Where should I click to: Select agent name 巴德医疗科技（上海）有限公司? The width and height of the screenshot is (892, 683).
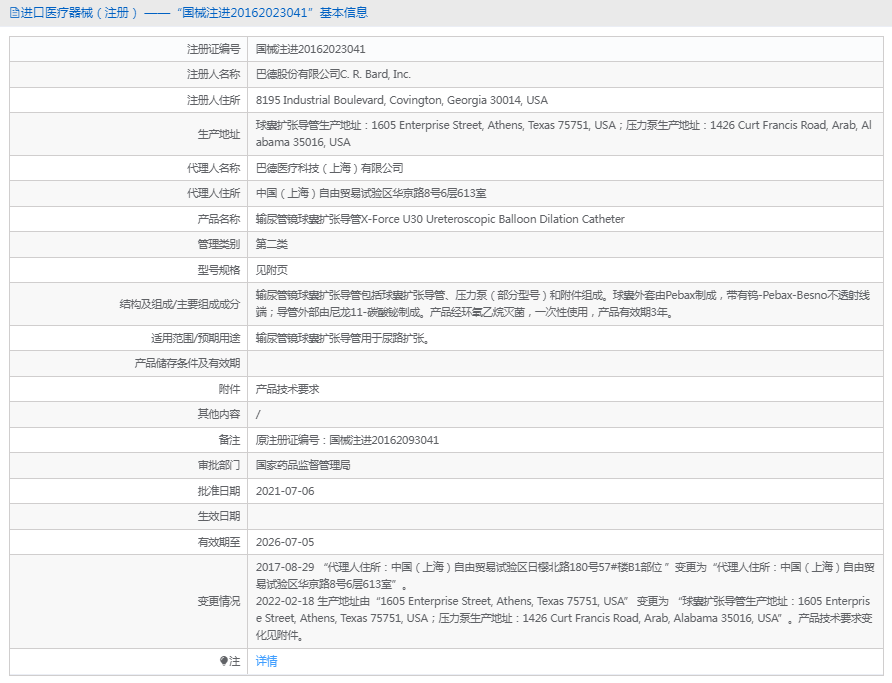[x=329, y=168]
